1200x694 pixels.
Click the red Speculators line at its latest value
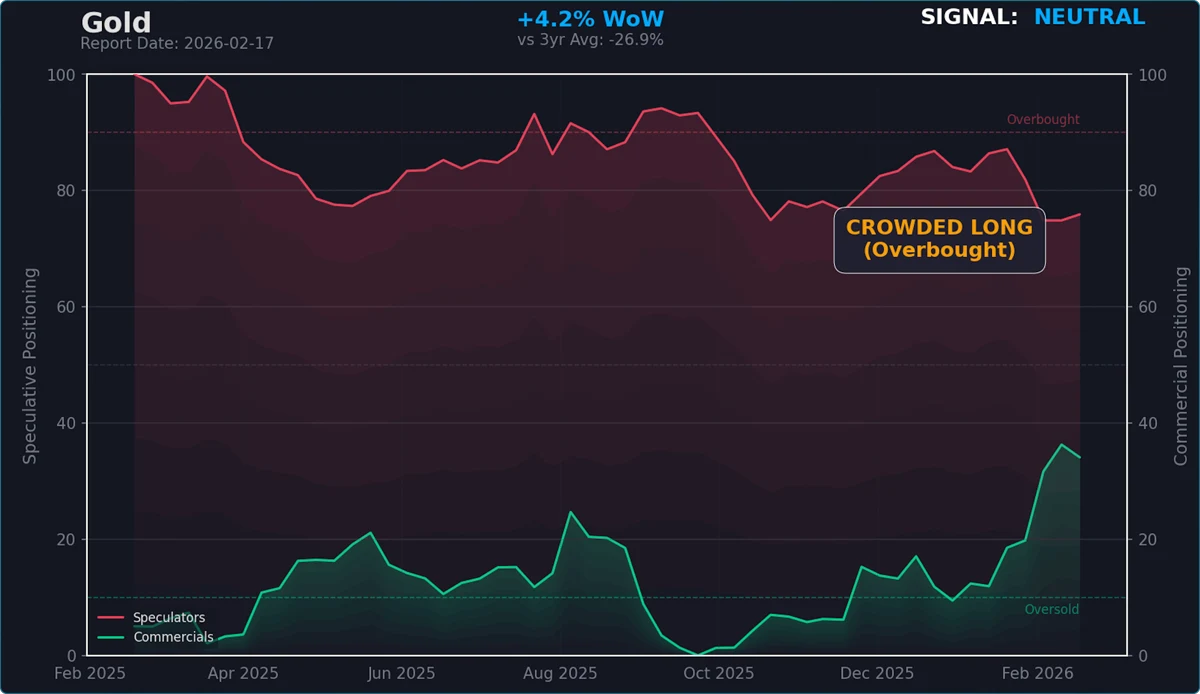1078,213
